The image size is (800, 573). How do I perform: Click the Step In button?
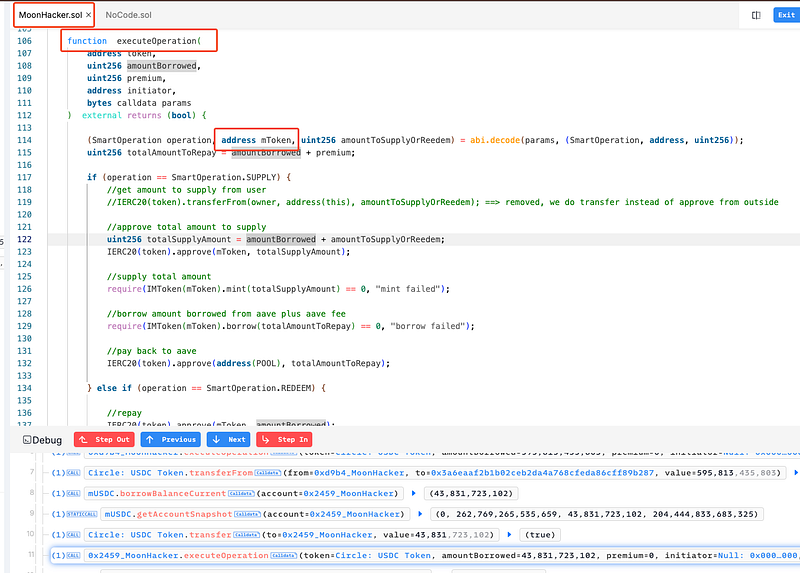[286, 439]
